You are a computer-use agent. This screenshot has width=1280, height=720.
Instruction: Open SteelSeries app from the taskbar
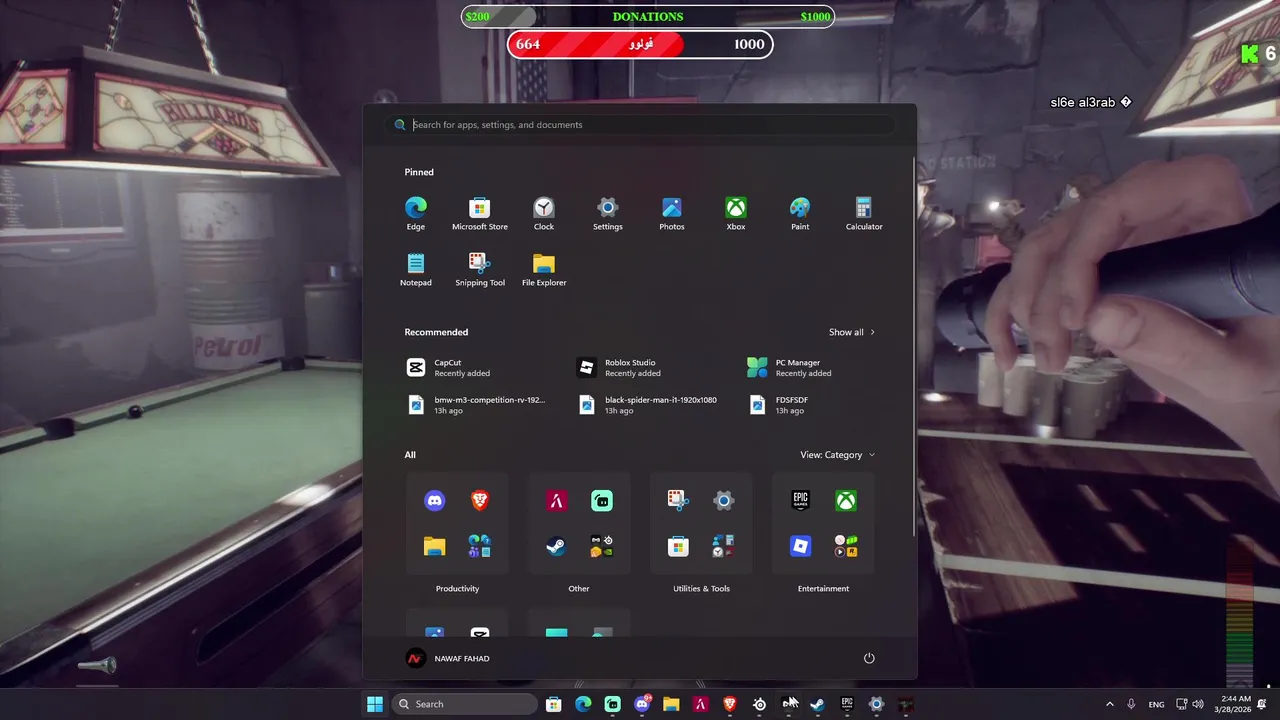coord(759,704)
